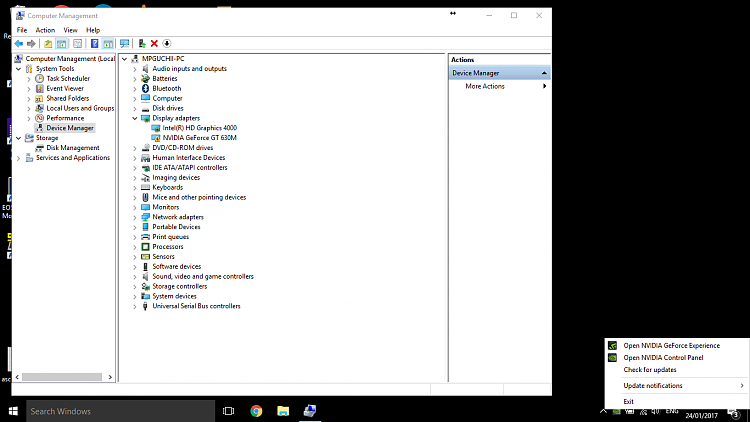Select Event Viewer in left tree

click(65, 89)
